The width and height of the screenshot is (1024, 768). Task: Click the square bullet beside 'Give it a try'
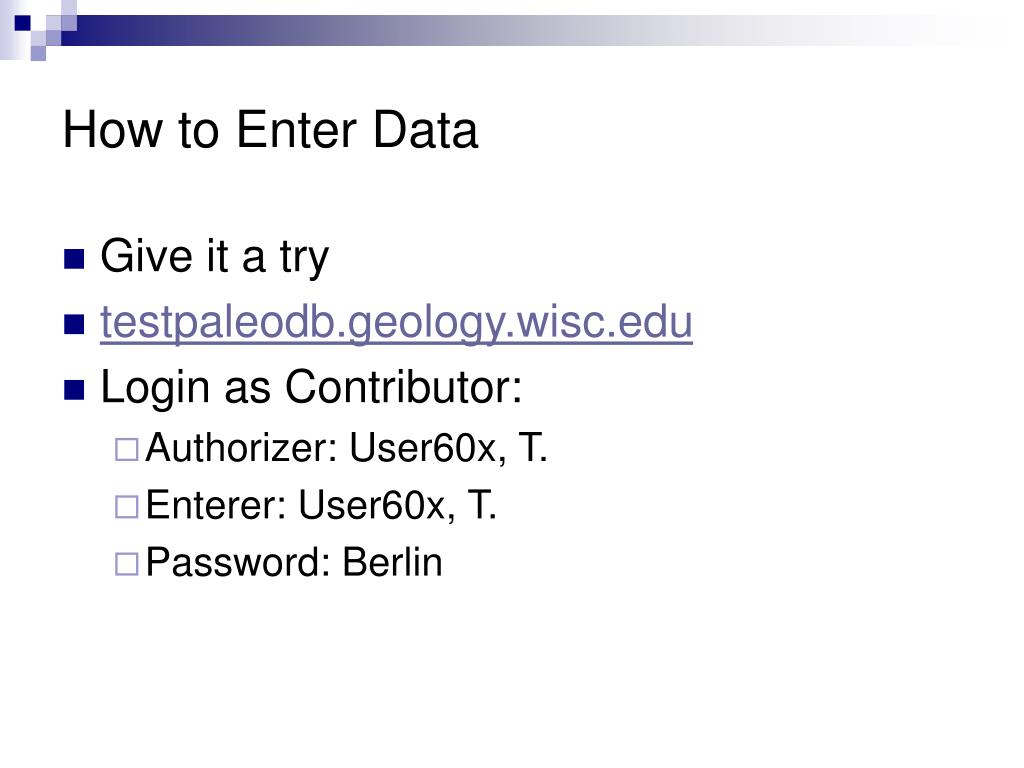(x=74, y=259)
